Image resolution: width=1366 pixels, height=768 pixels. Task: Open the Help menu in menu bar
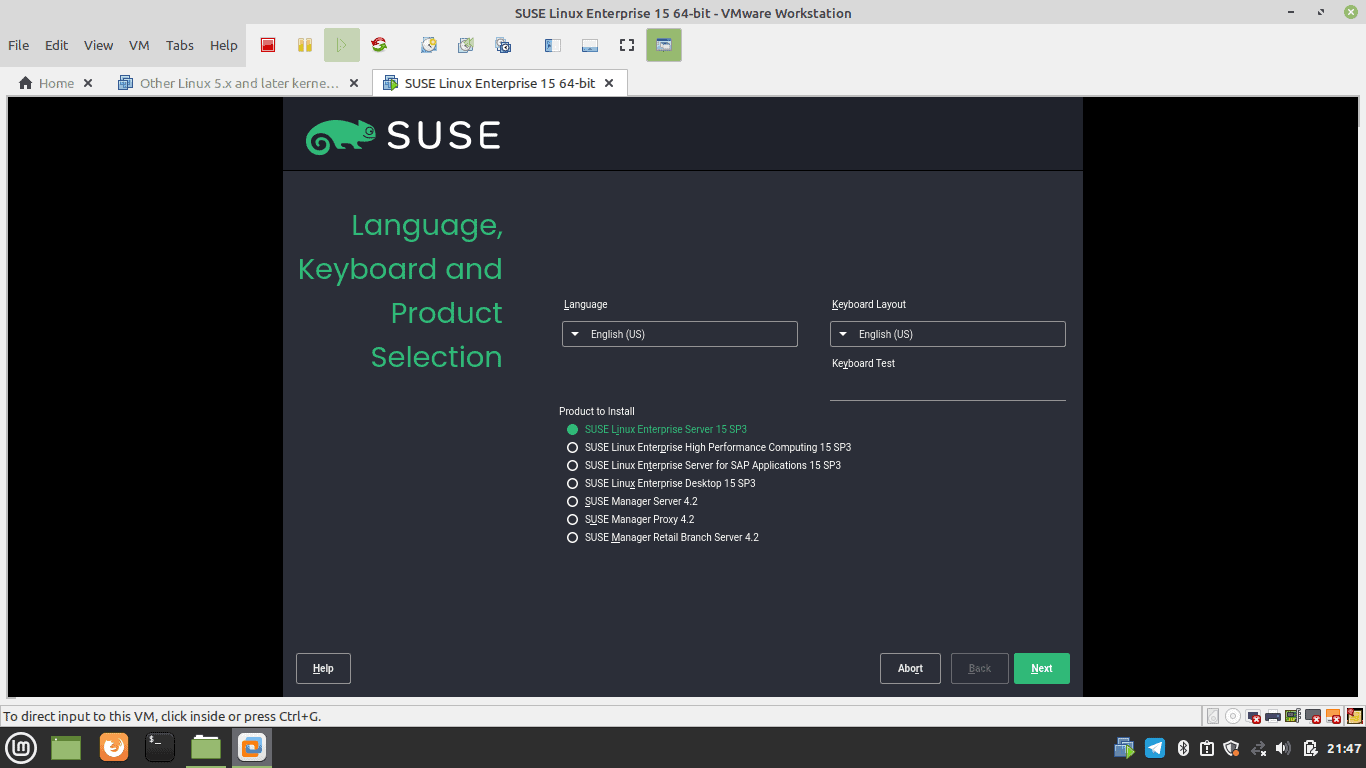tap(224, 45)
